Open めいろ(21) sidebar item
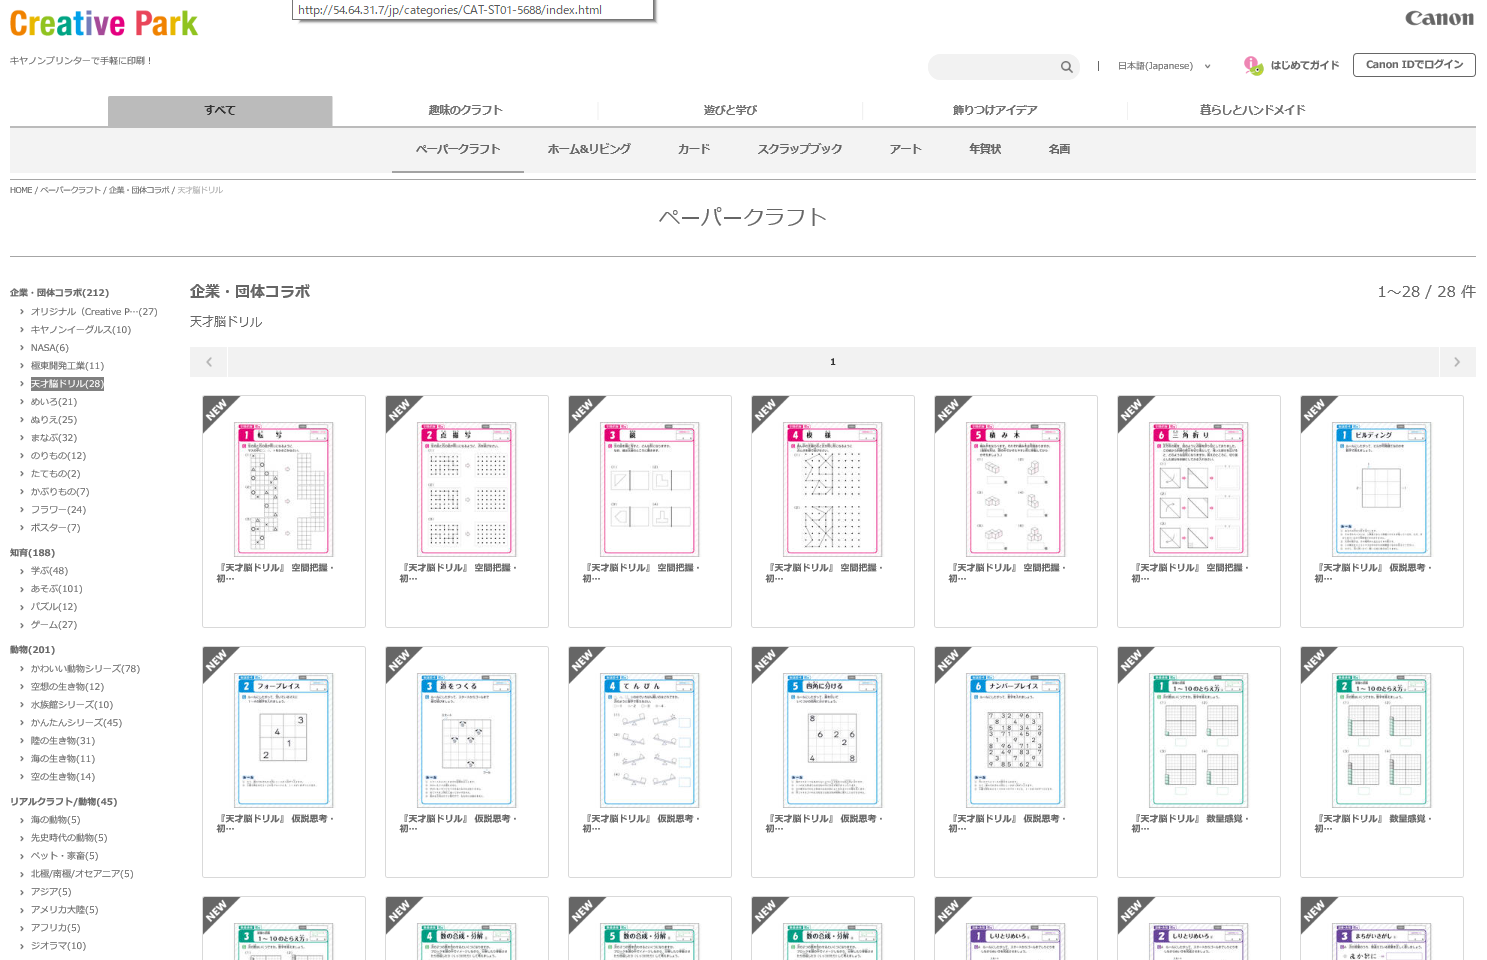The height and width of the screenshot is (960, 1487). coord(53,402)
